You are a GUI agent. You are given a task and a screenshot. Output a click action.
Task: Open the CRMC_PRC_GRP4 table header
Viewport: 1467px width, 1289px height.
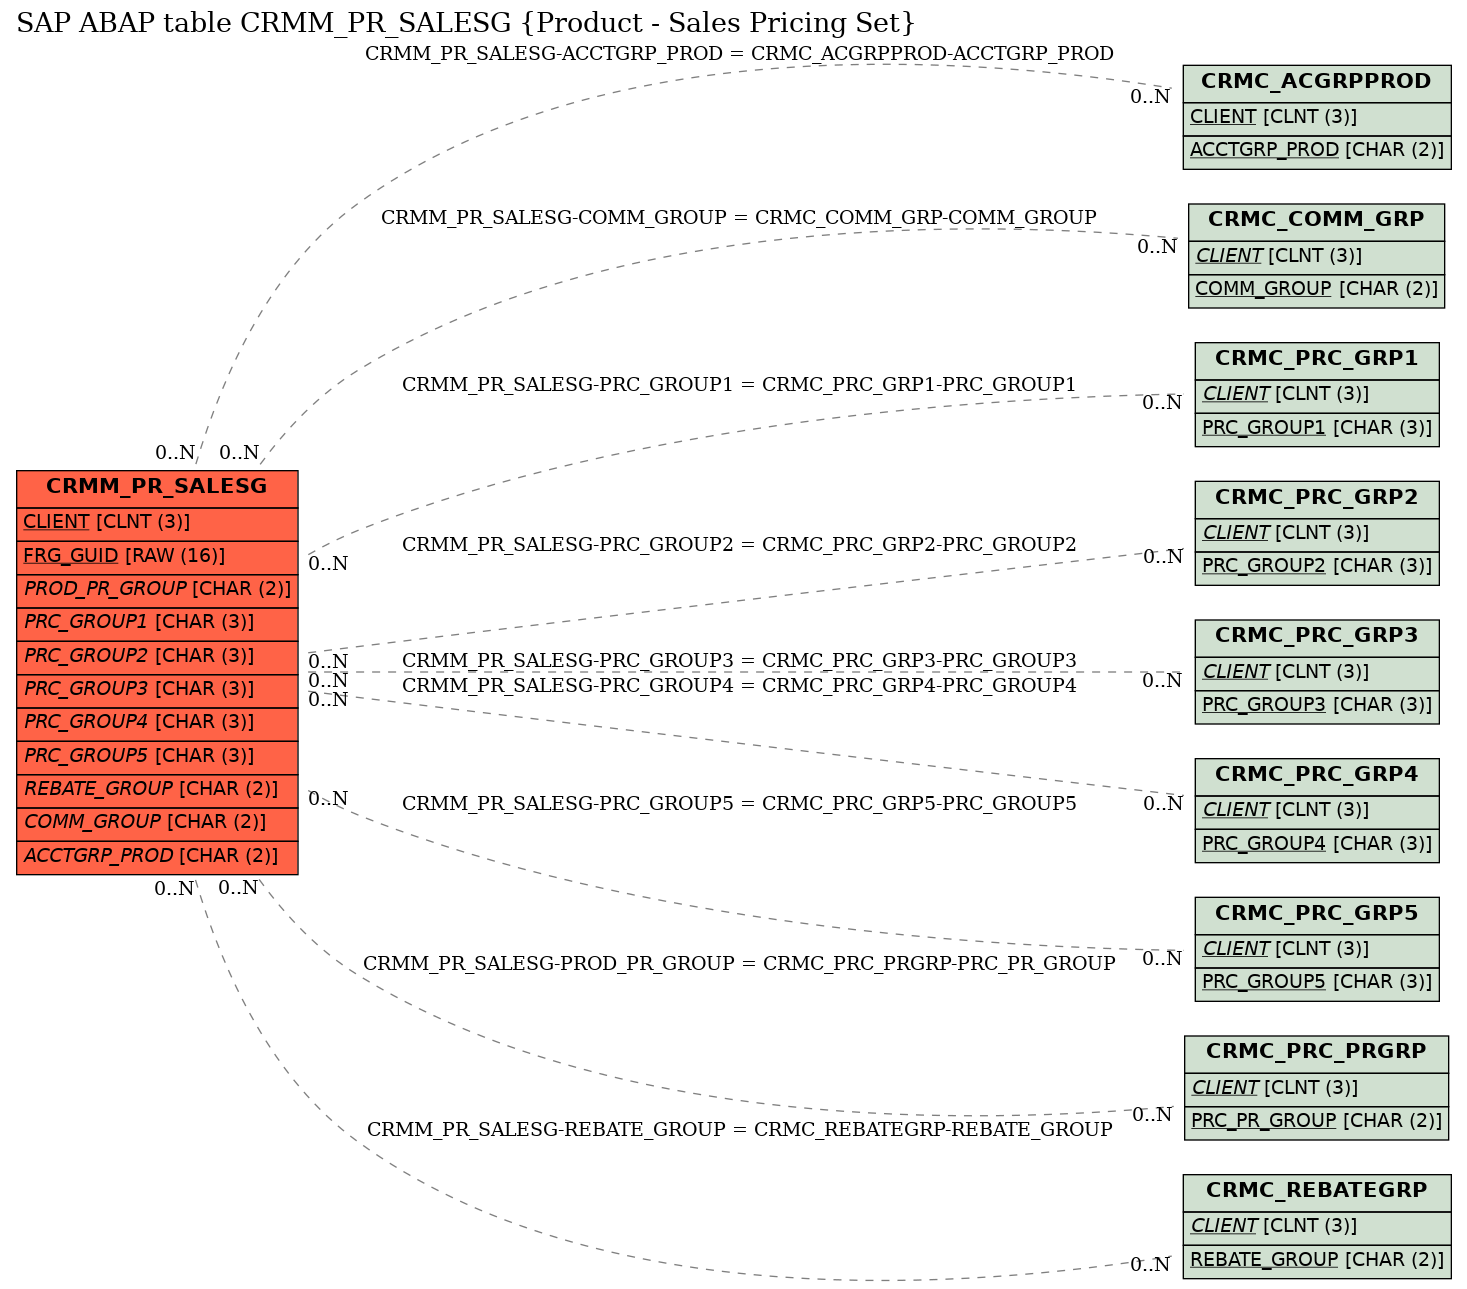click(x=1316, y=776)
